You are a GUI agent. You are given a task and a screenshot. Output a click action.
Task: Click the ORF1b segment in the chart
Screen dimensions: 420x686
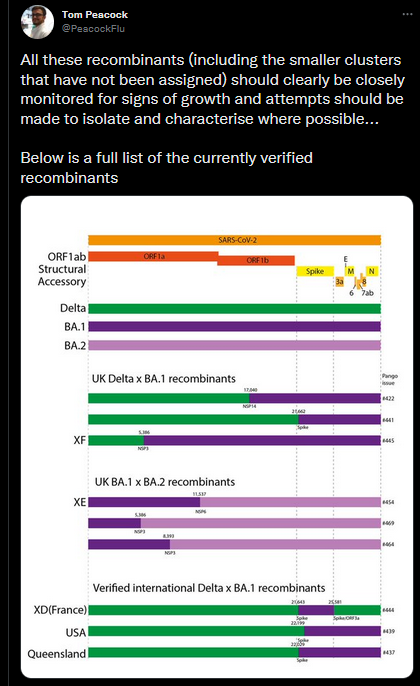[256, 260]
